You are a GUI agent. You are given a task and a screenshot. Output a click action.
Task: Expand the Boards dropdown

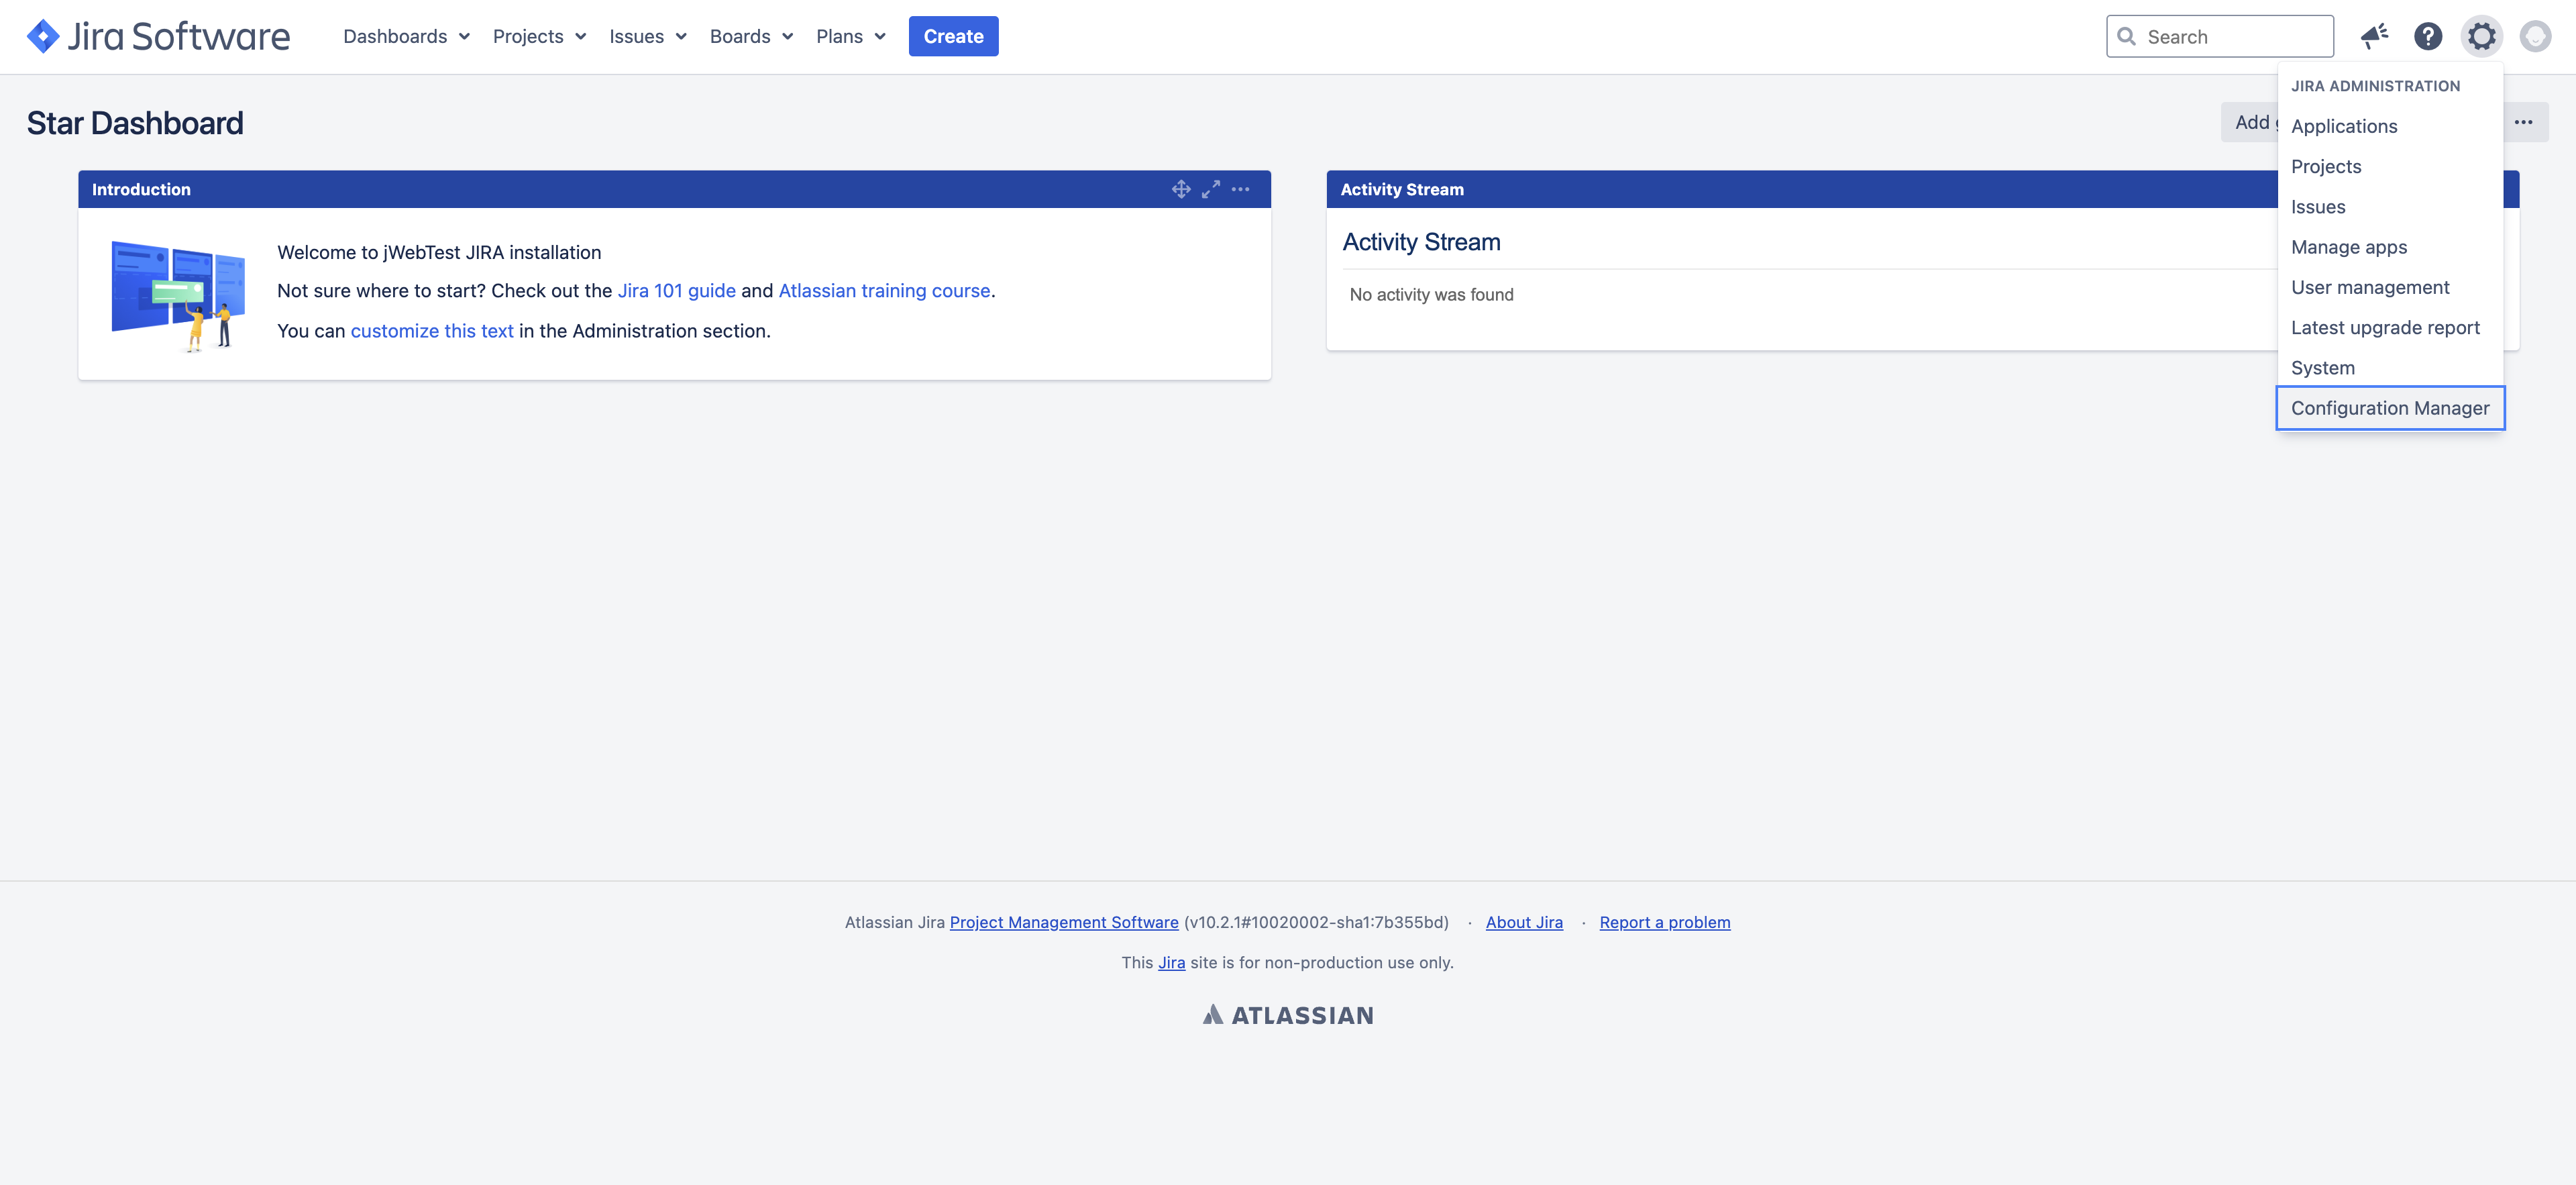tap(751, 37)
